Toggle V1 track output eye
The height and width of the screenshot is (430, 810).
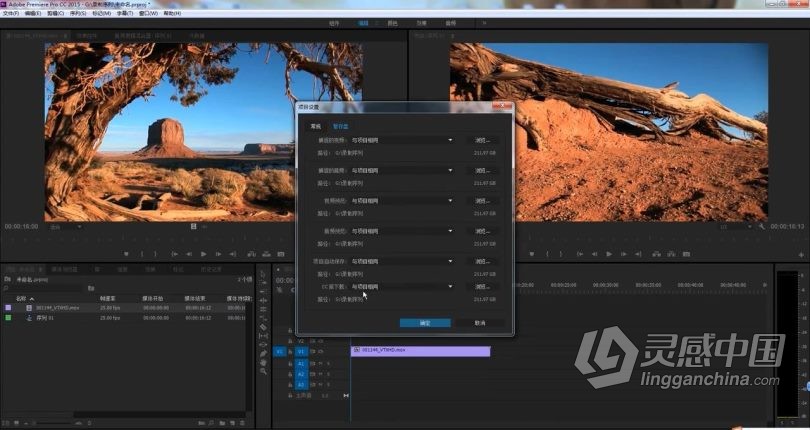pyautogui.click(x=320, y=351)
